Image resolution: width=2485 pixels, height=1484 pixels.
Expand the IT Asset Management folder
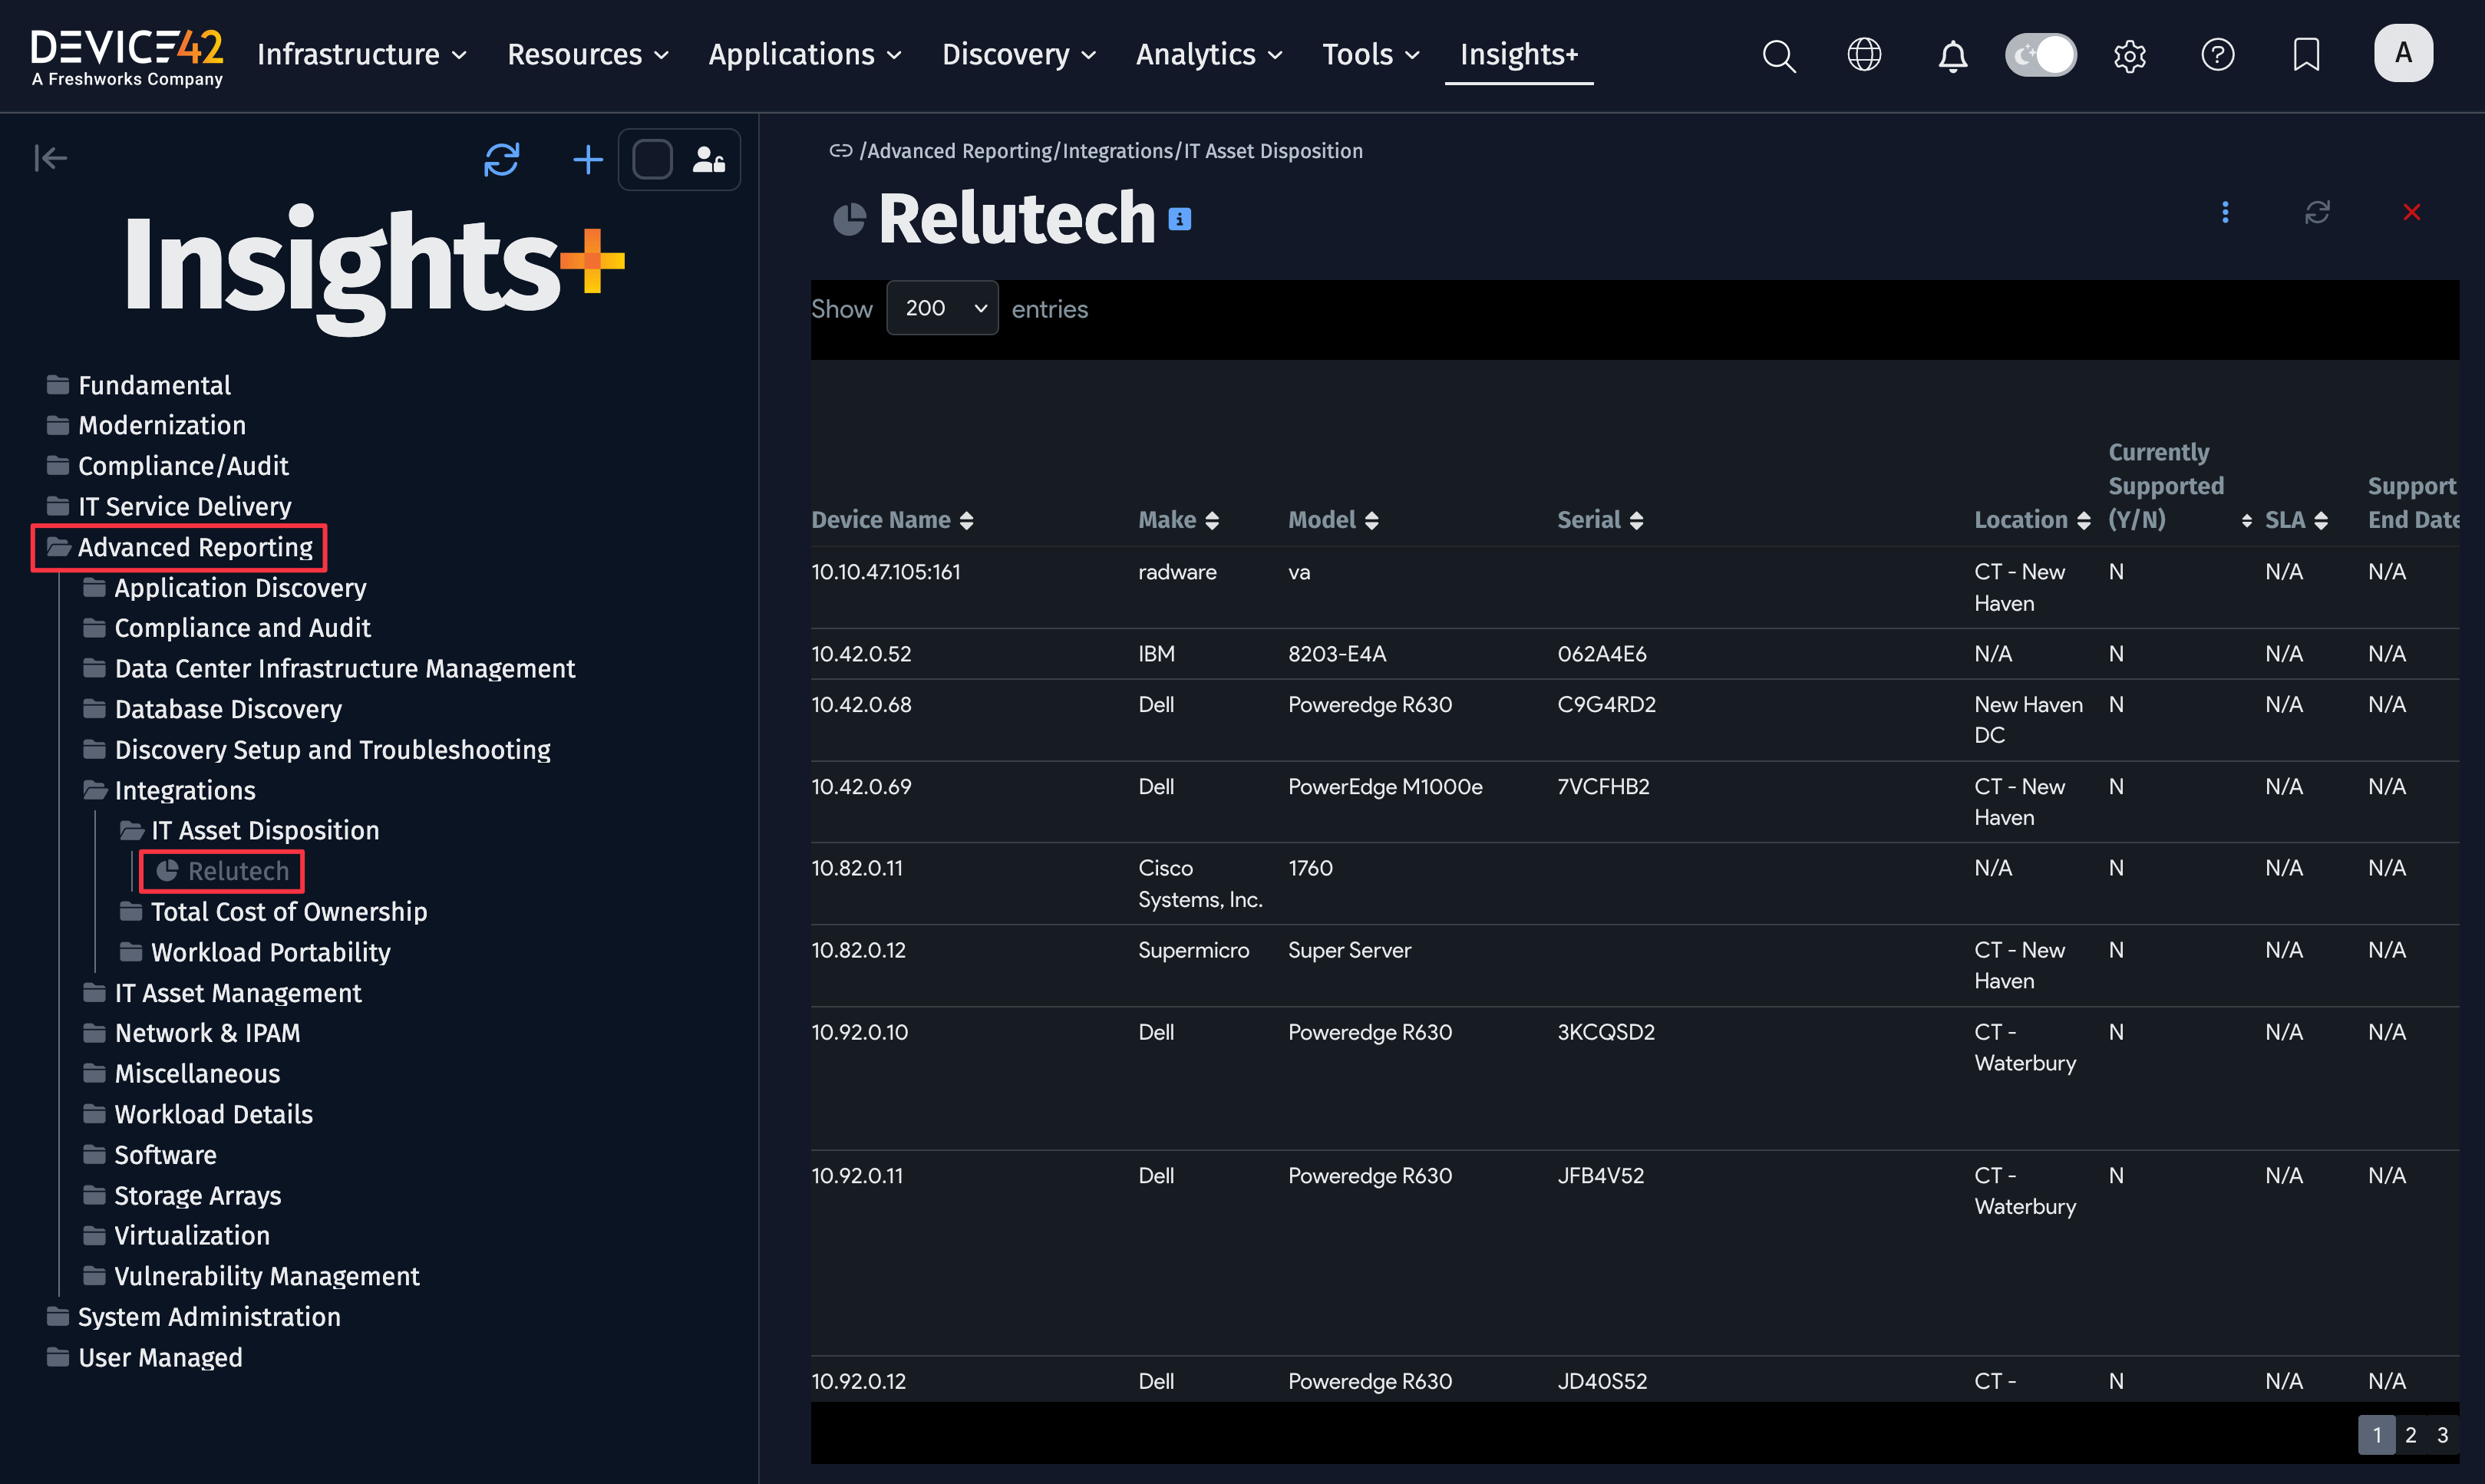[x=238, y=992]
